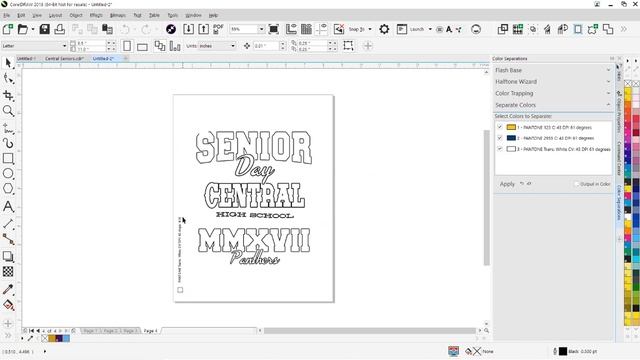The width and height of the screenshot is (640, 360).
Task: Select the Interactive Fill tool
Action: [x=8, y=305]
